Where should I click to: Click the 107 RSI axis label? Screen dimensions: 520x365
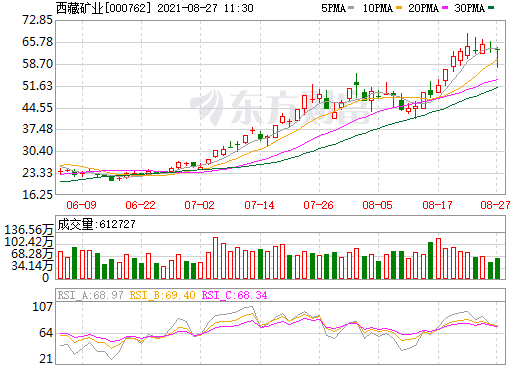coord(43,306)
